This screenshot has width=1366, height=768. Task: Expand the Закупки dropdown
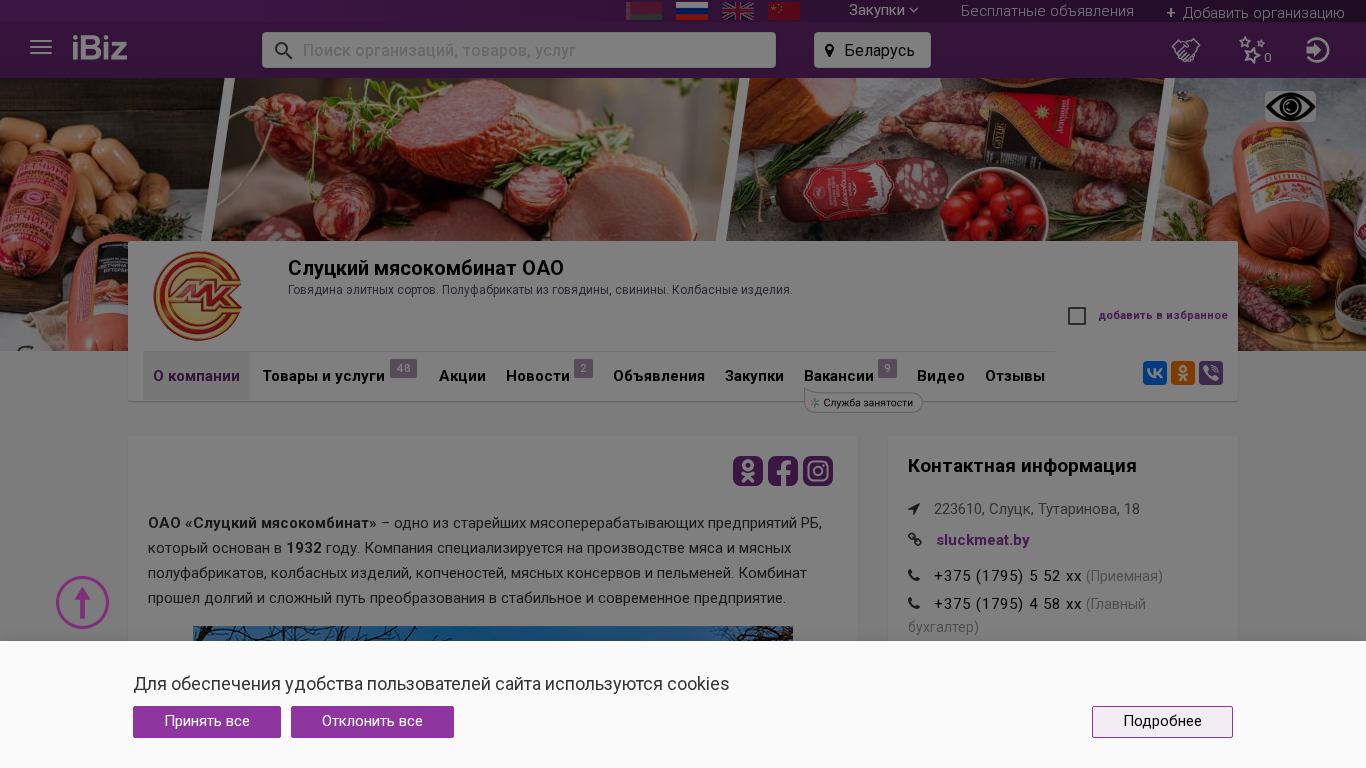[x=883, y=10]
